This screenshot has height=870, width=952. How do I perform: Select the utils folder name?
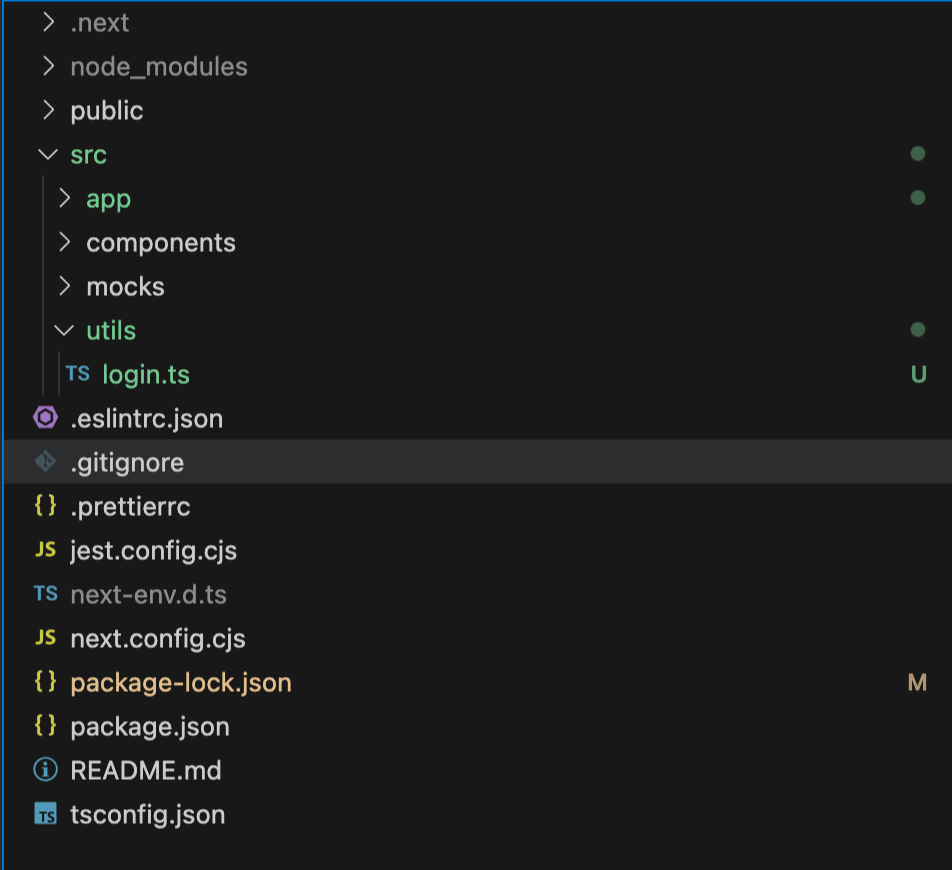[111, 331]
